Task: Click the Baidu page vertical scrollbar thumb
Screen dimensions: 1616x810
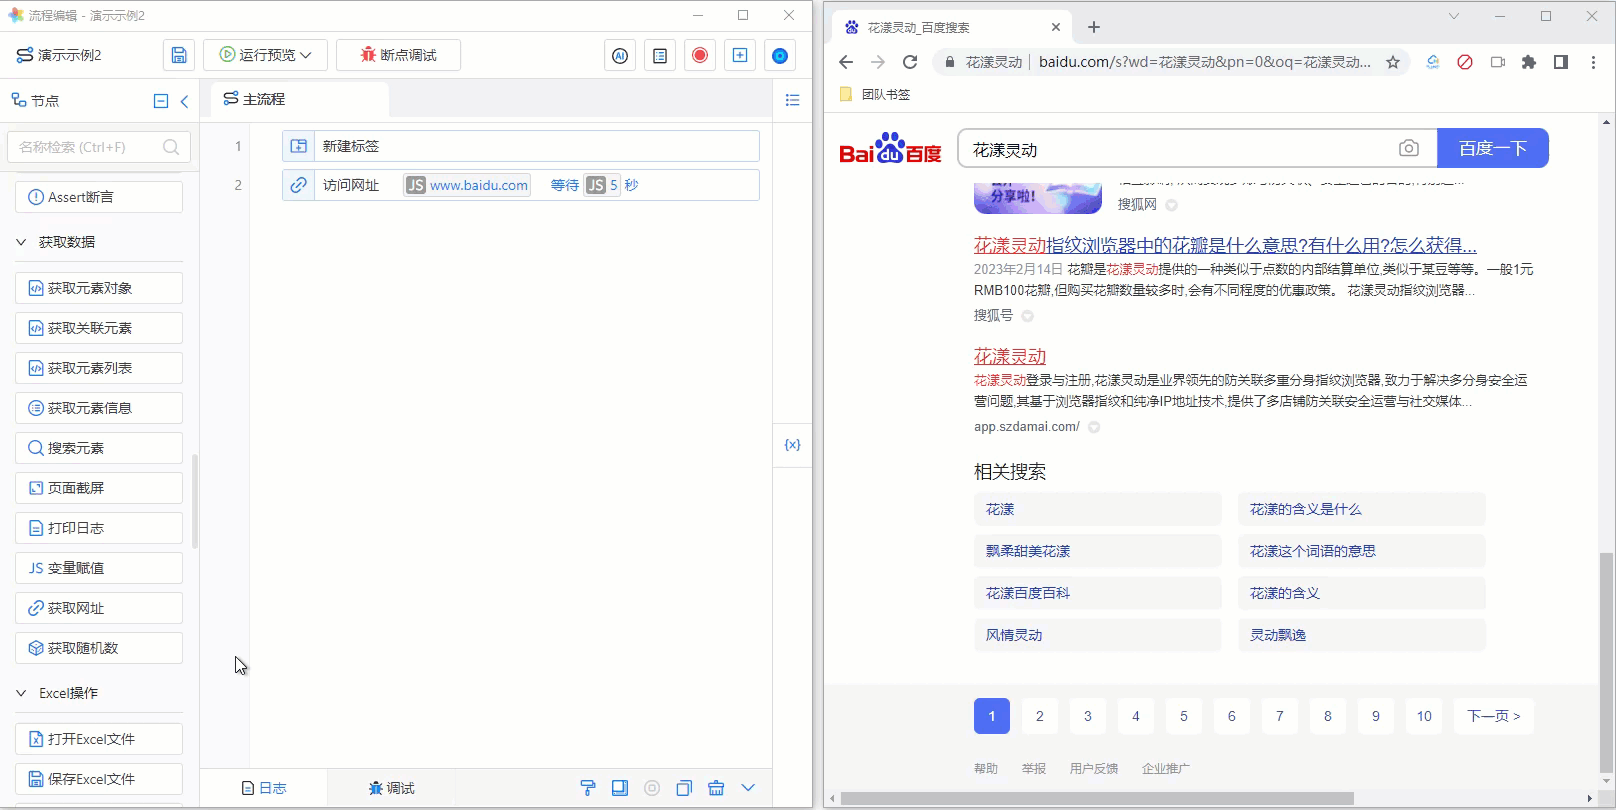Action: [1606, 661]
